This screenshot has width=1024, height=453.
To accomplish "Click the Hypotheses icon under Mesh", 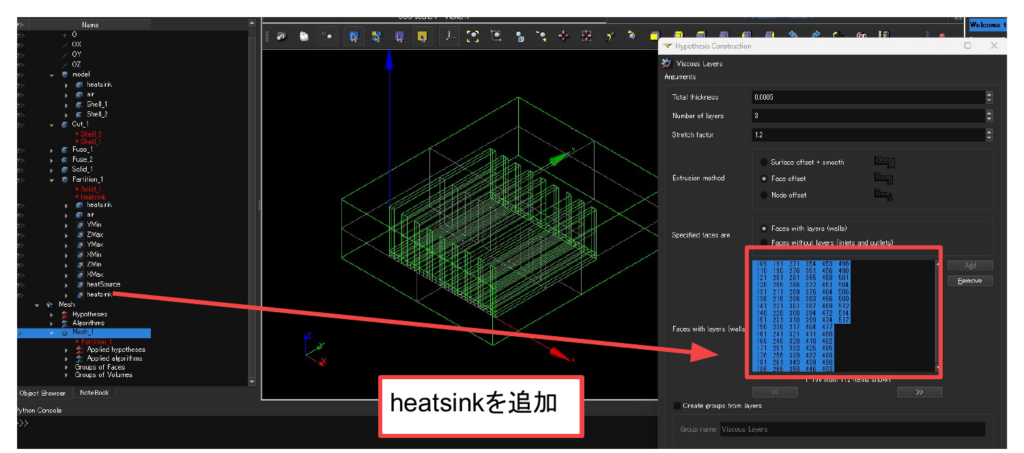I will [64, 313].
